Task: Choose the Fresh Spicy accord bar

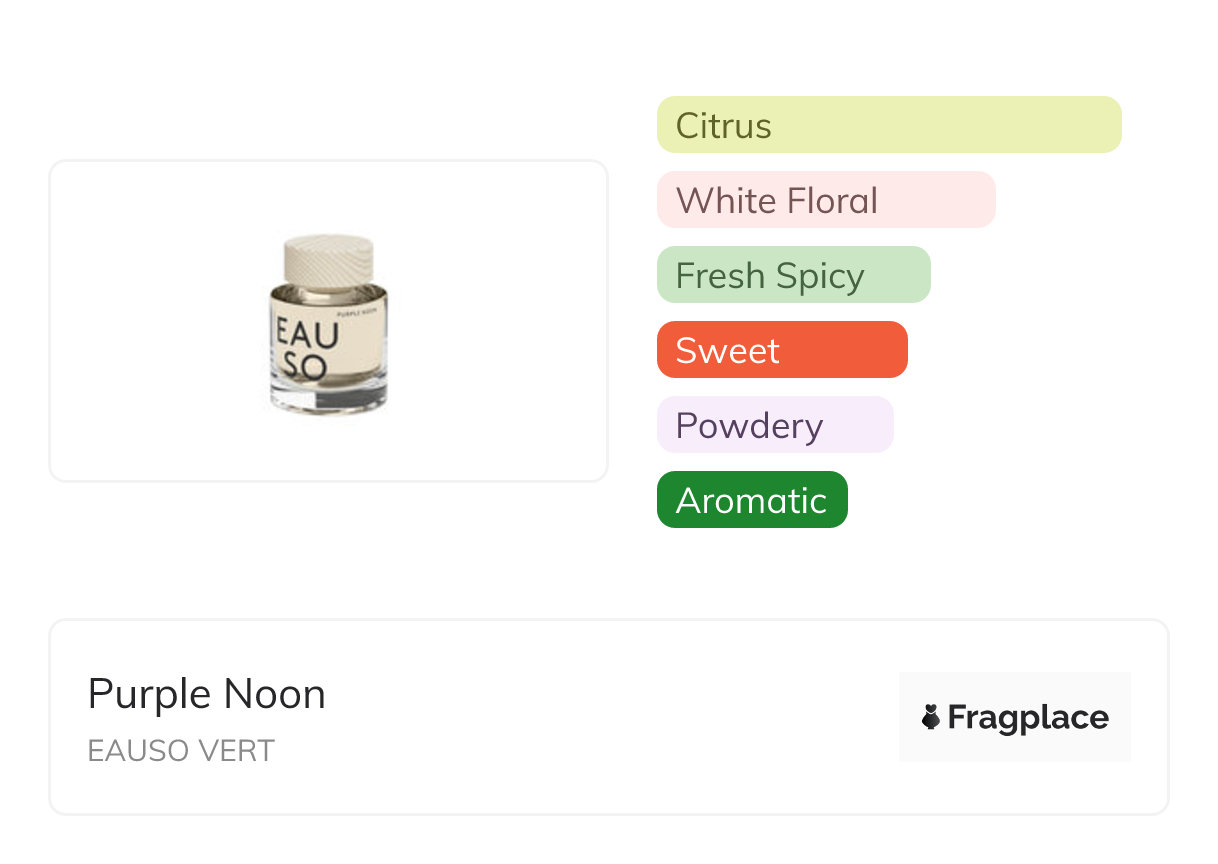Action: coord(793,275)
